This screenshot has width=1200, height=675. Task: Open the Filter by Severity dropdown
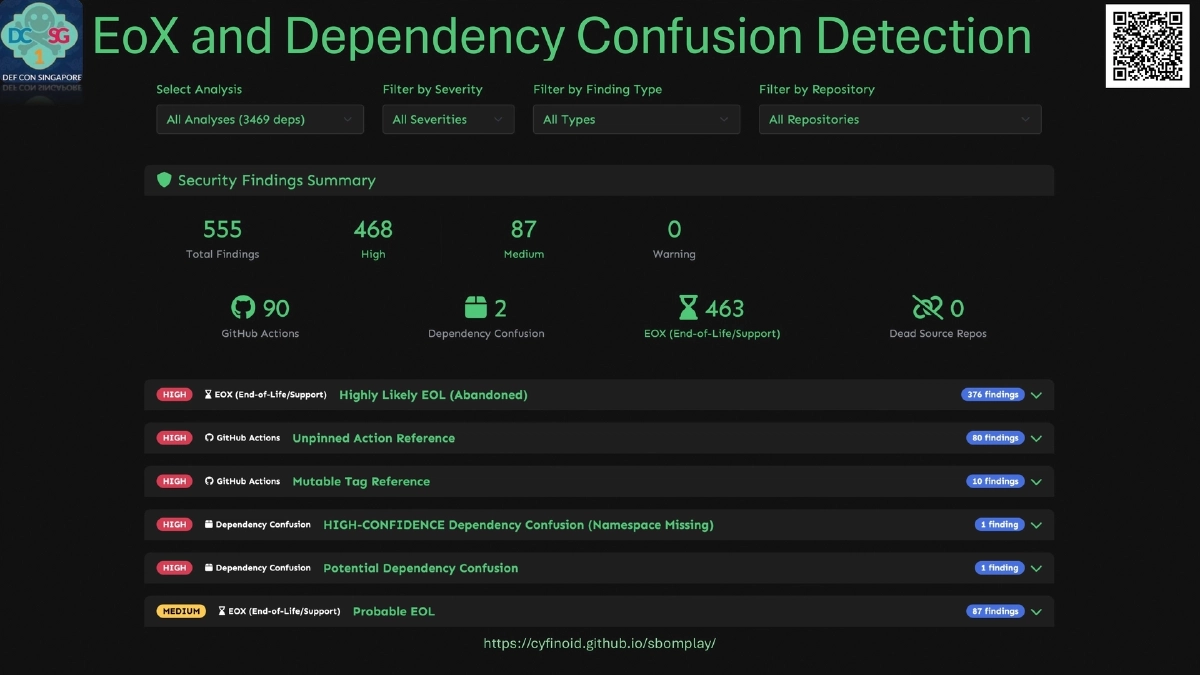click(x=448, y=118)
